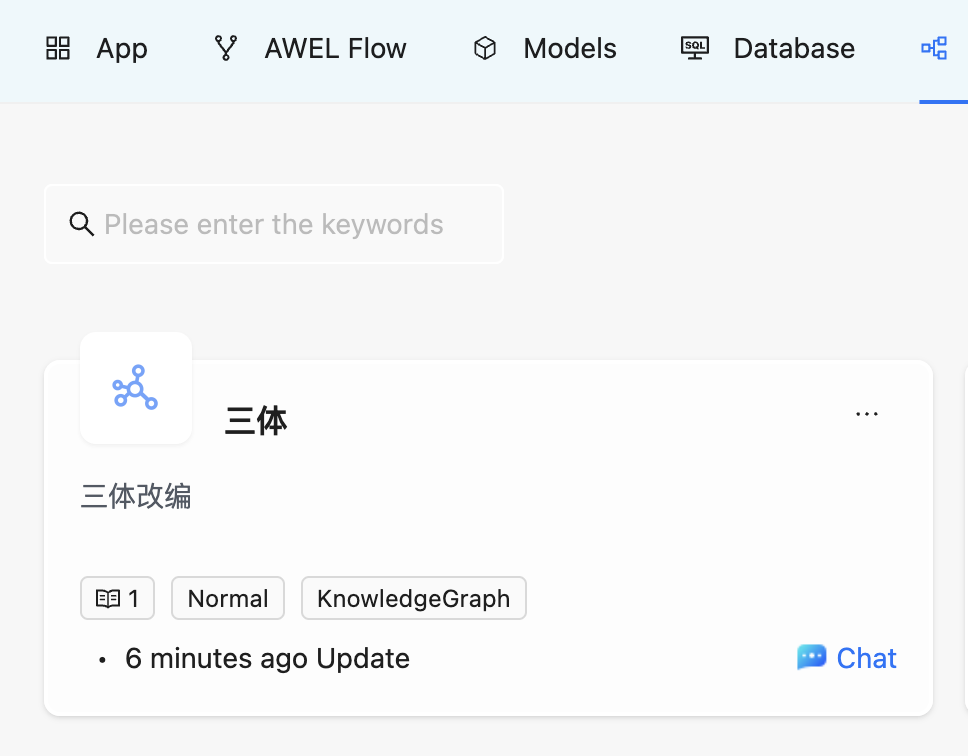Switch to the Database tab
The image size is (968, 756).
(x=794, y=47)
